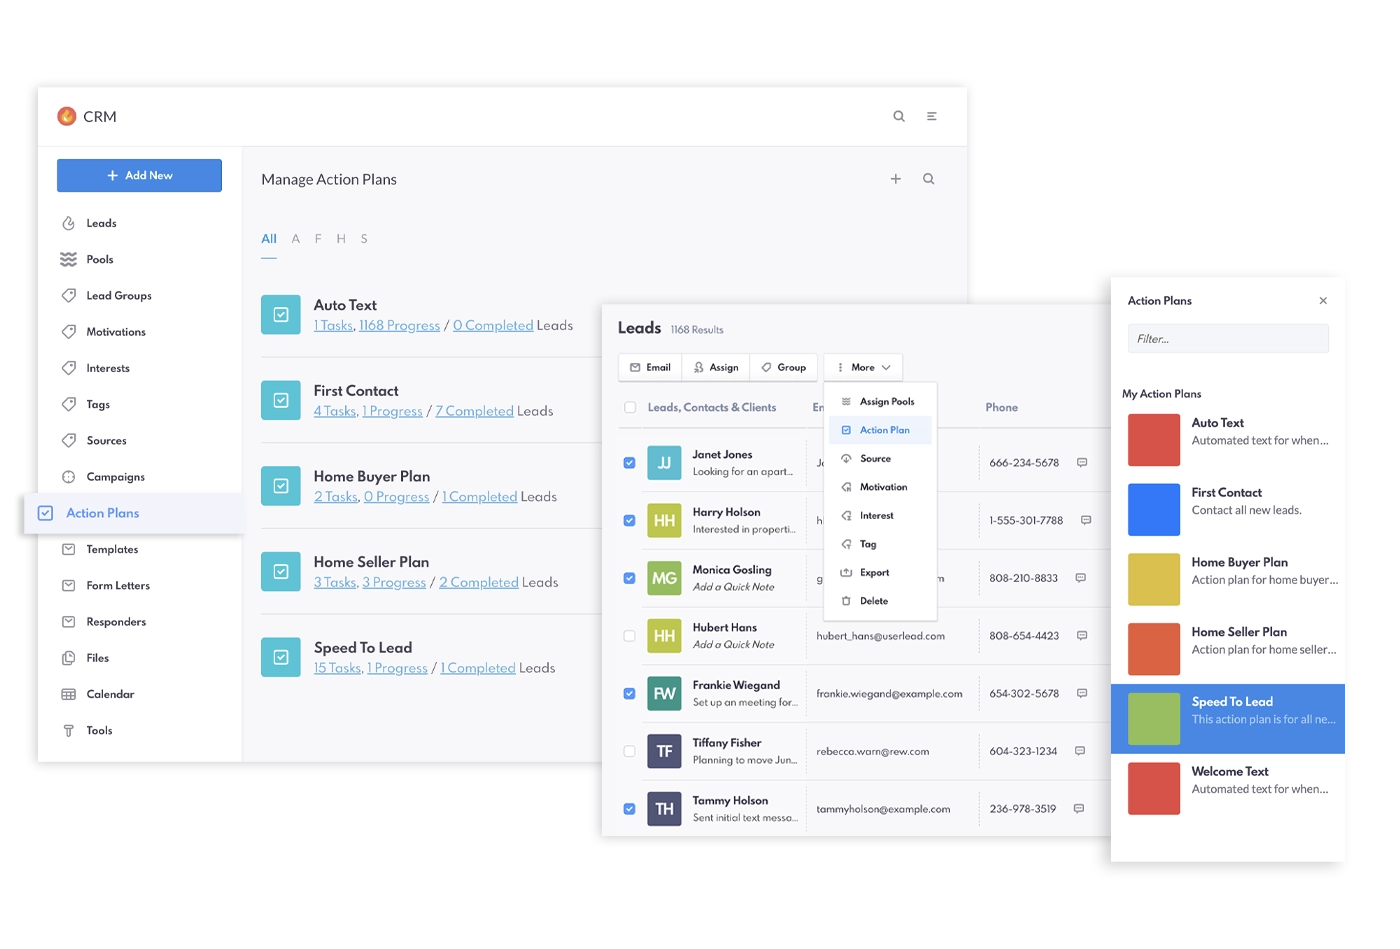
Task: Open the Assign dropdown button
Action: (716, 368)
